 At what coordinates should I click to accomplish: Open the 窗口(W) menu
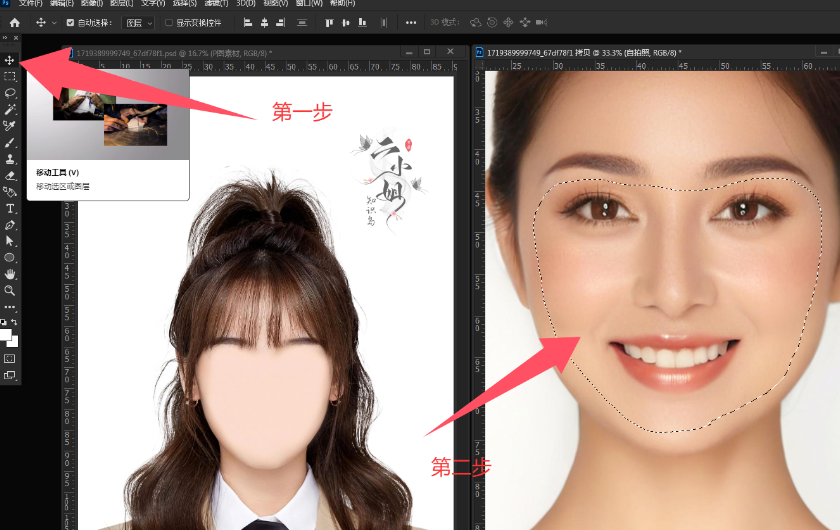pos(309,3)
